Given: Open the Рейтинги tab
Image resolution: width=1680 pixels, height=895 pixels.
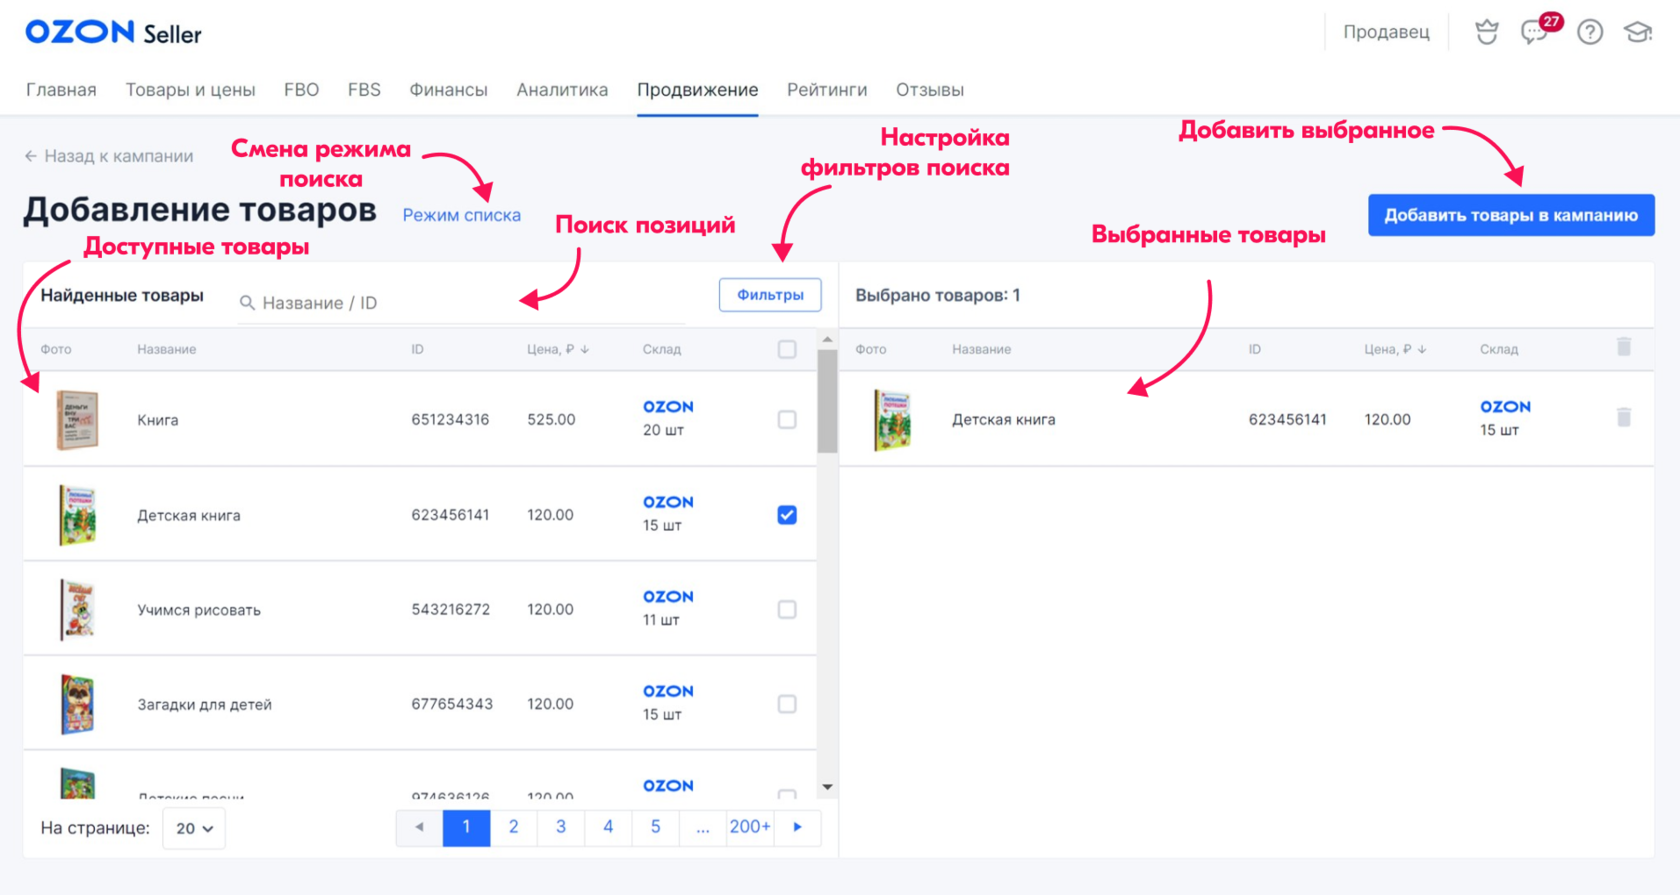Looking at the screenshot, I should [827, 90].
